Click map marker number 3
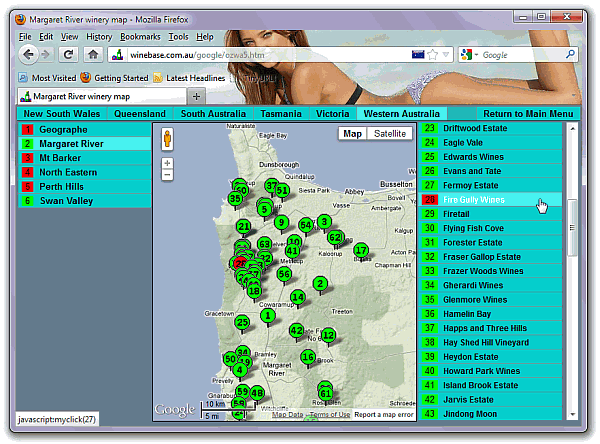 pyautogui.click(x=324, y=222)
